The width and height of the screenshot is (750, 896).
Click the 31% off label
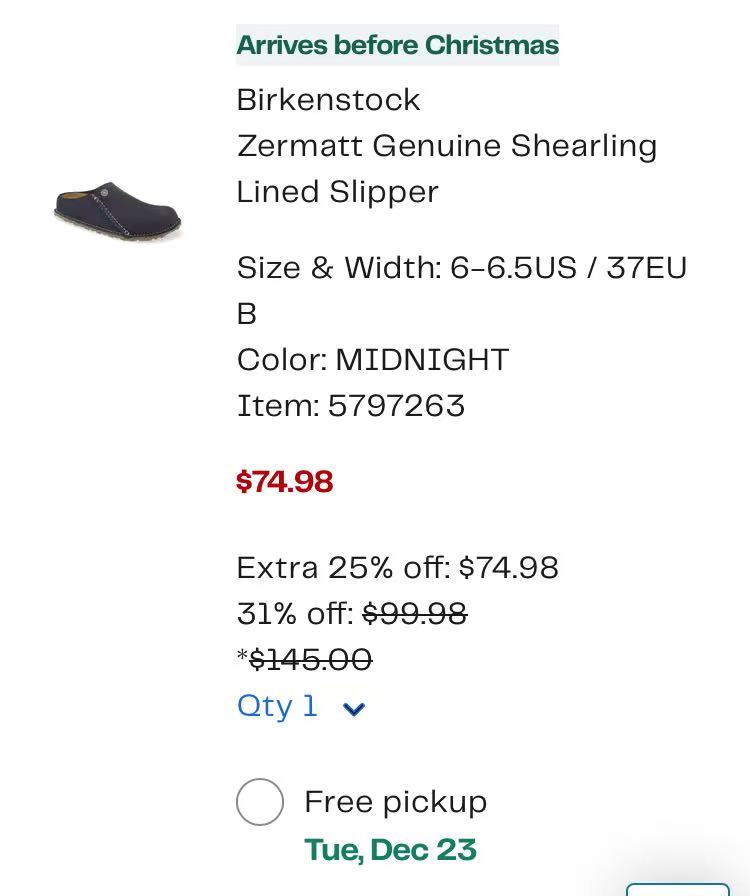296,614
